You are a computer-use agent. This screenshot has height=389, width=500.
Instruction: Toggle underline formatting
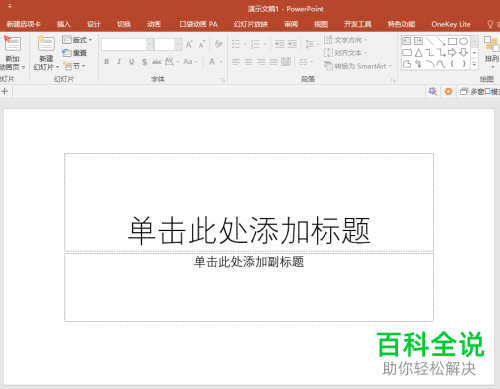[132, 62]
